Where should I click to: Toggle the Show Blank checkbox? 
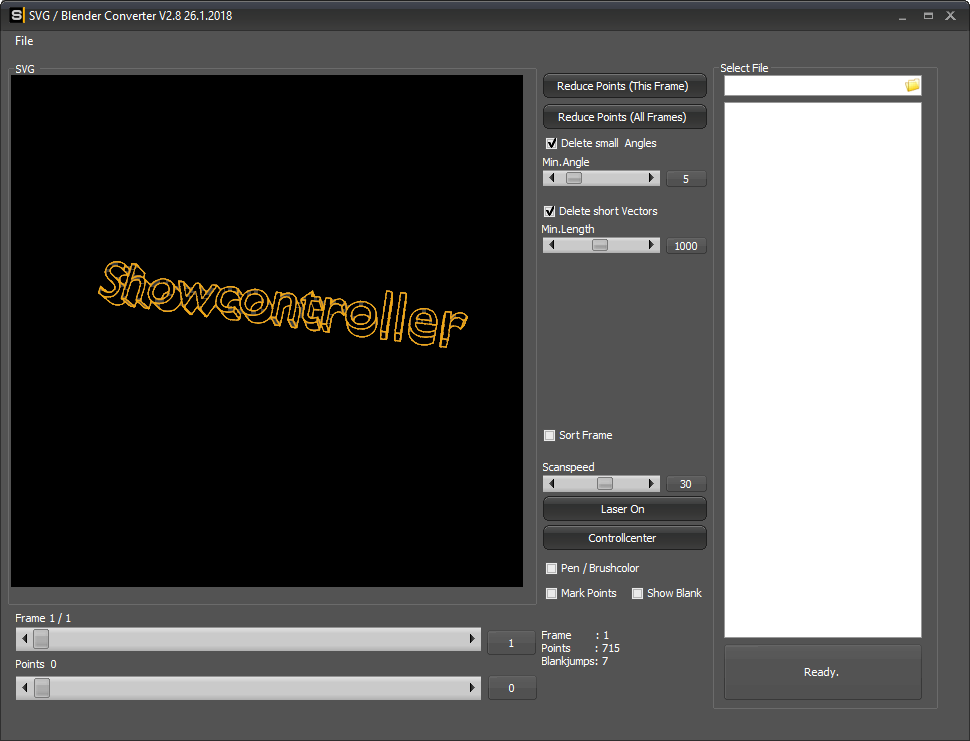637,594
